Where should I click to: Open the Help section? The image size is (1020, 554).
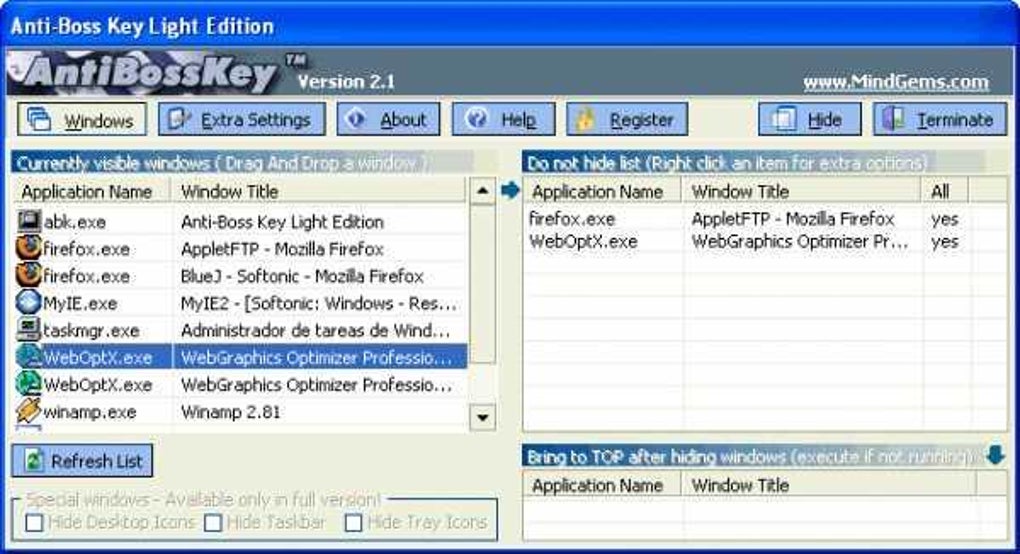coord(503,120)
